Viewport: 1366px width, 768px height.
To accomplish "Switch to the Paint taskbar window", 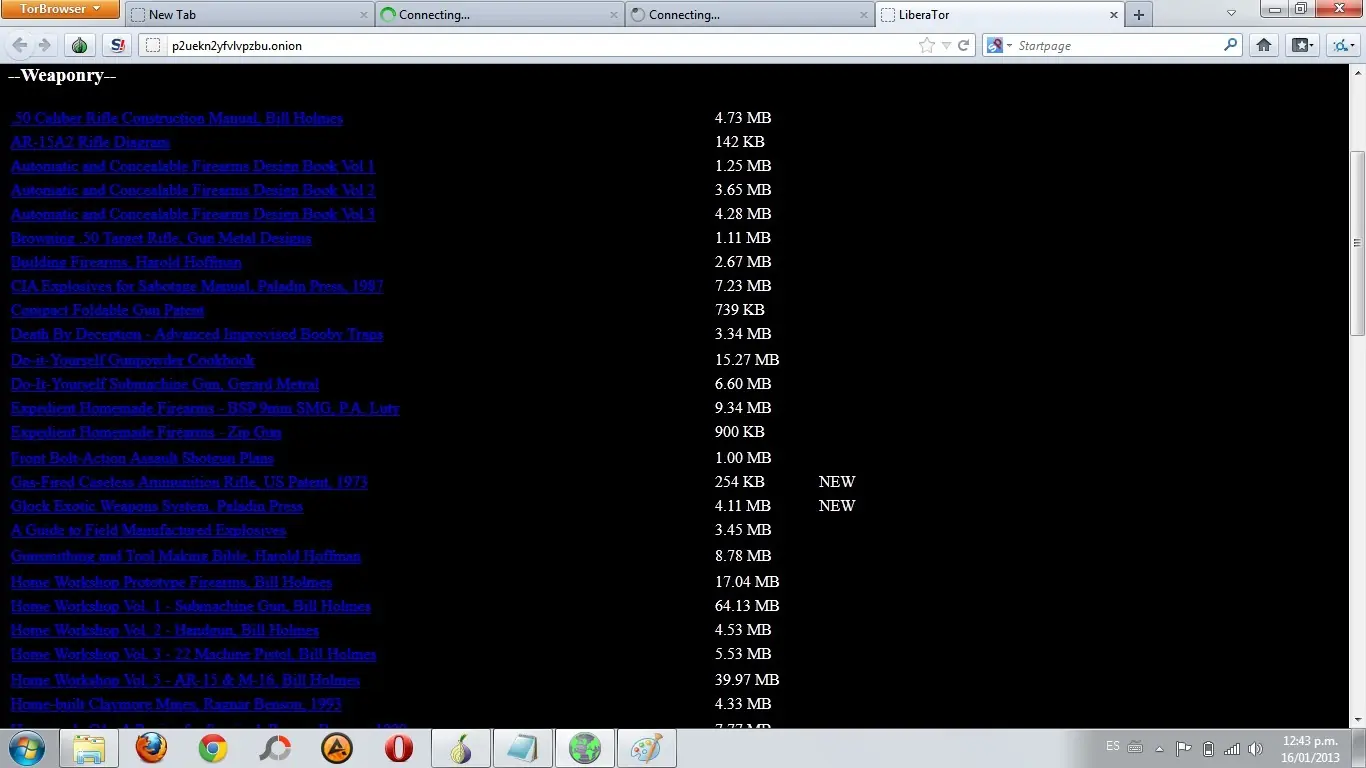I will [x=647, y=748].
